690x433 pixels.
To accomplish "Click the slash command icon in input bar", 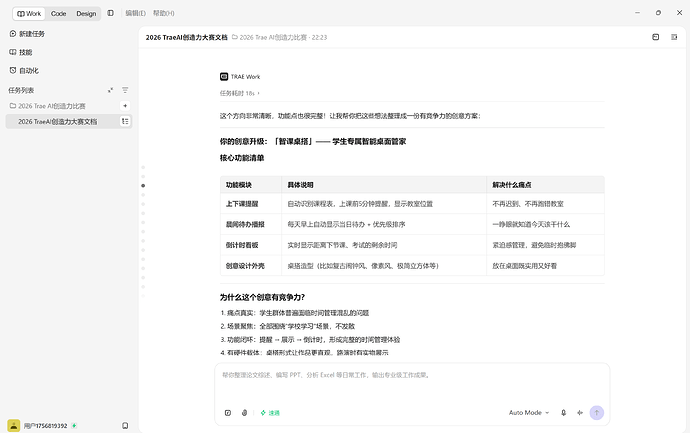I will point(228,413).
